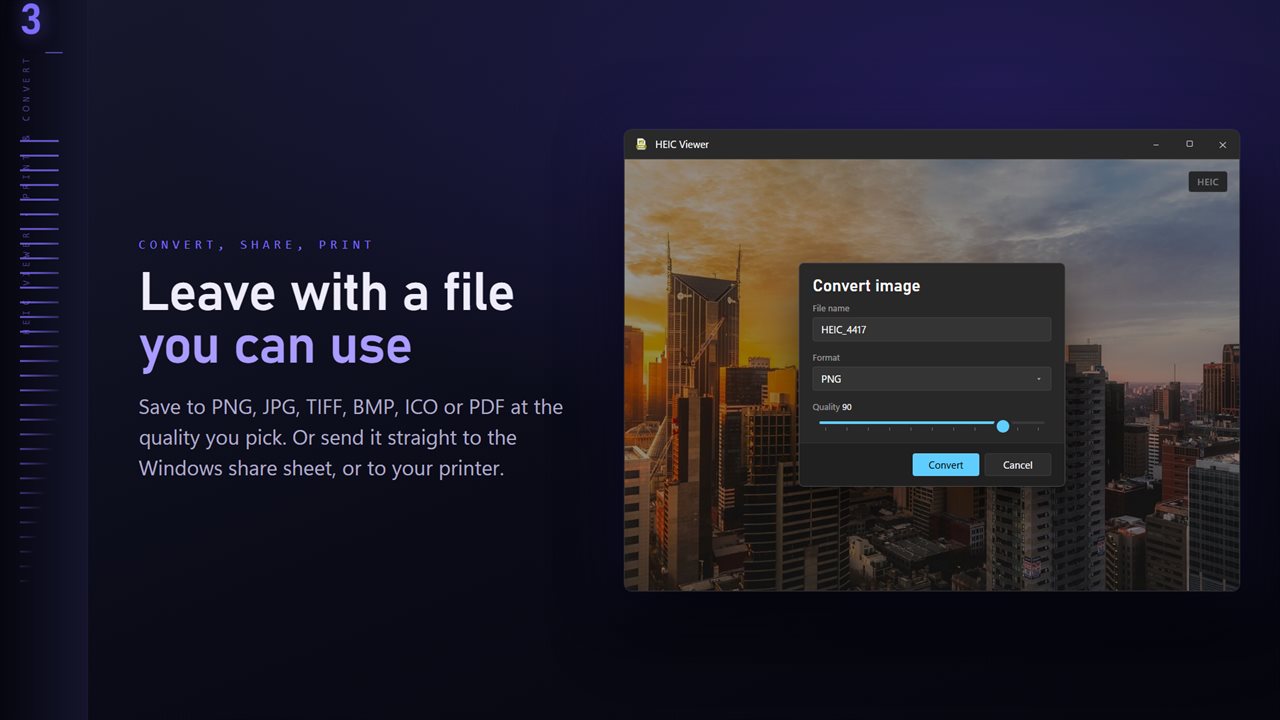Click the 'Leave with a file' heading
The width and height of the screenshot is (1280, 720).
coord(327,293)
